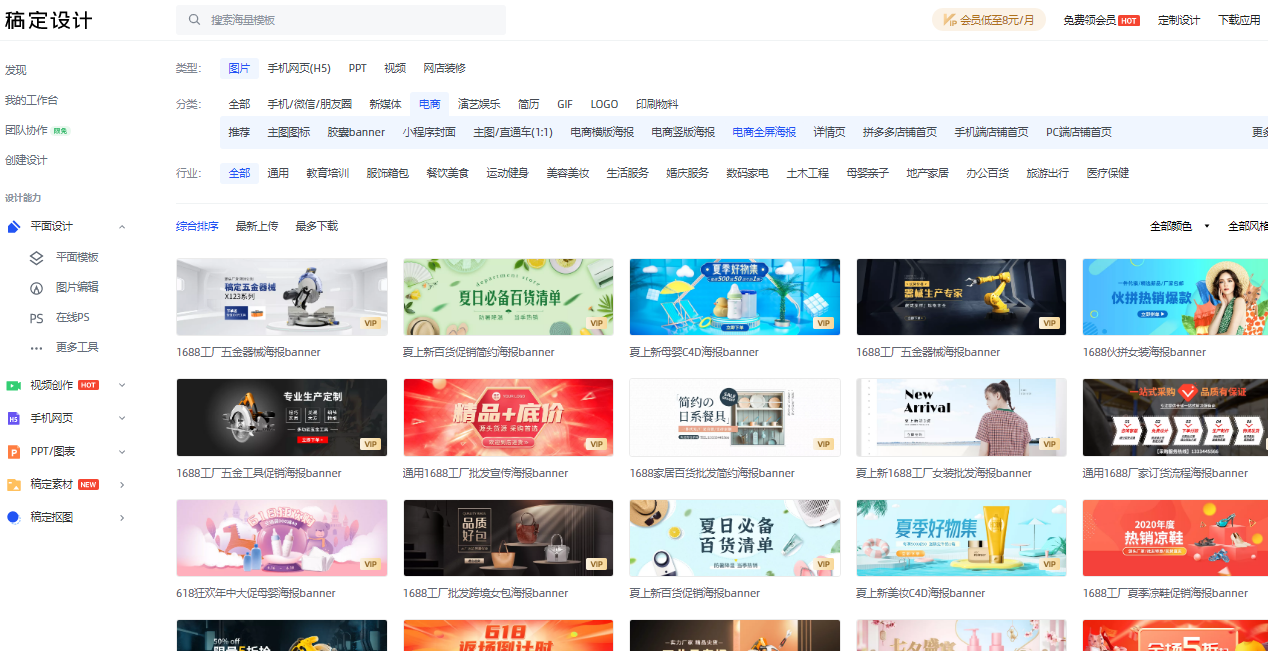This screenshot has width=1268, height=651.
Task: Click the blue 稿定抠图 circle icon
Action: (14, 517)
